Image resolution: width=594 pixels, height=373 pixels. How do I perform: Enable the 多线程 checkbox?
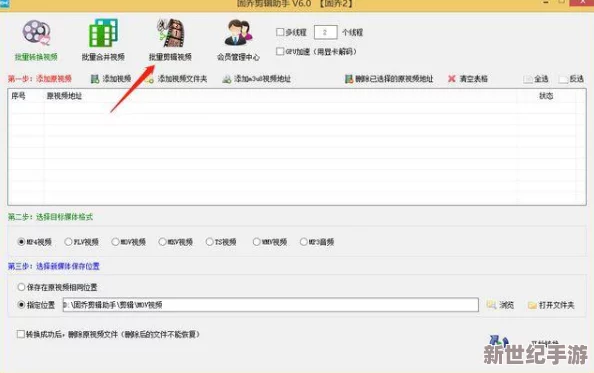280,32
